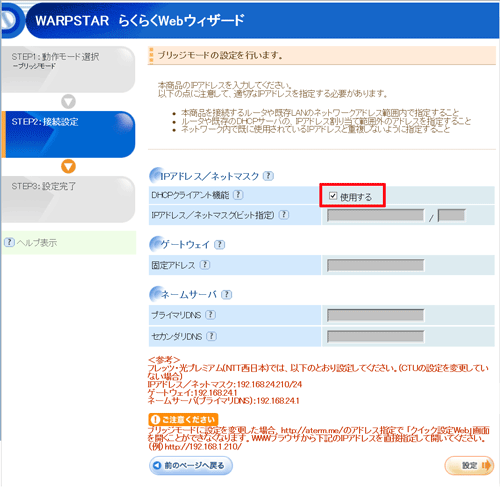Click the 固定アドレス gateway input field
Image resolution: width=500 pixels, height=489 pixels.
375,265
